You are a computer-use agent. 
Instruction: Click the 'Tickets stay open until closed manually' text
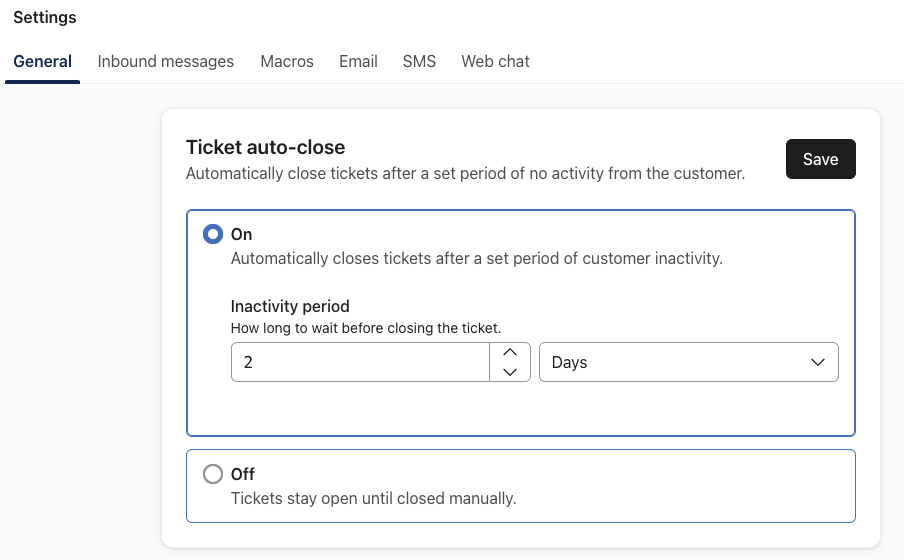tap(373, 498)
